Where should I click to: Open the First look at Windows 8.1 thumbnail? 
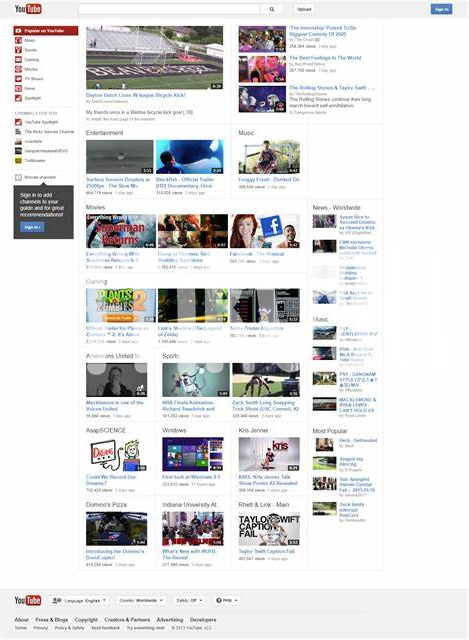(x=193, y=454)
